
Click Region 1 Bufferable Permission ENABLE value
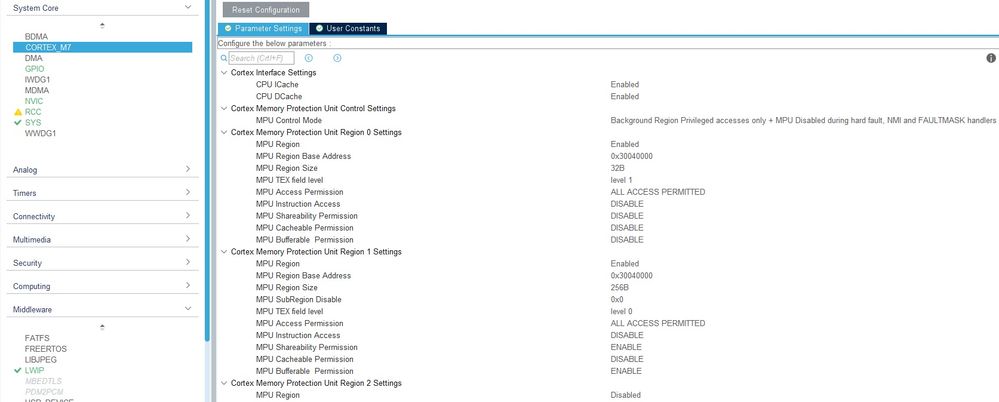pos(626,371)
